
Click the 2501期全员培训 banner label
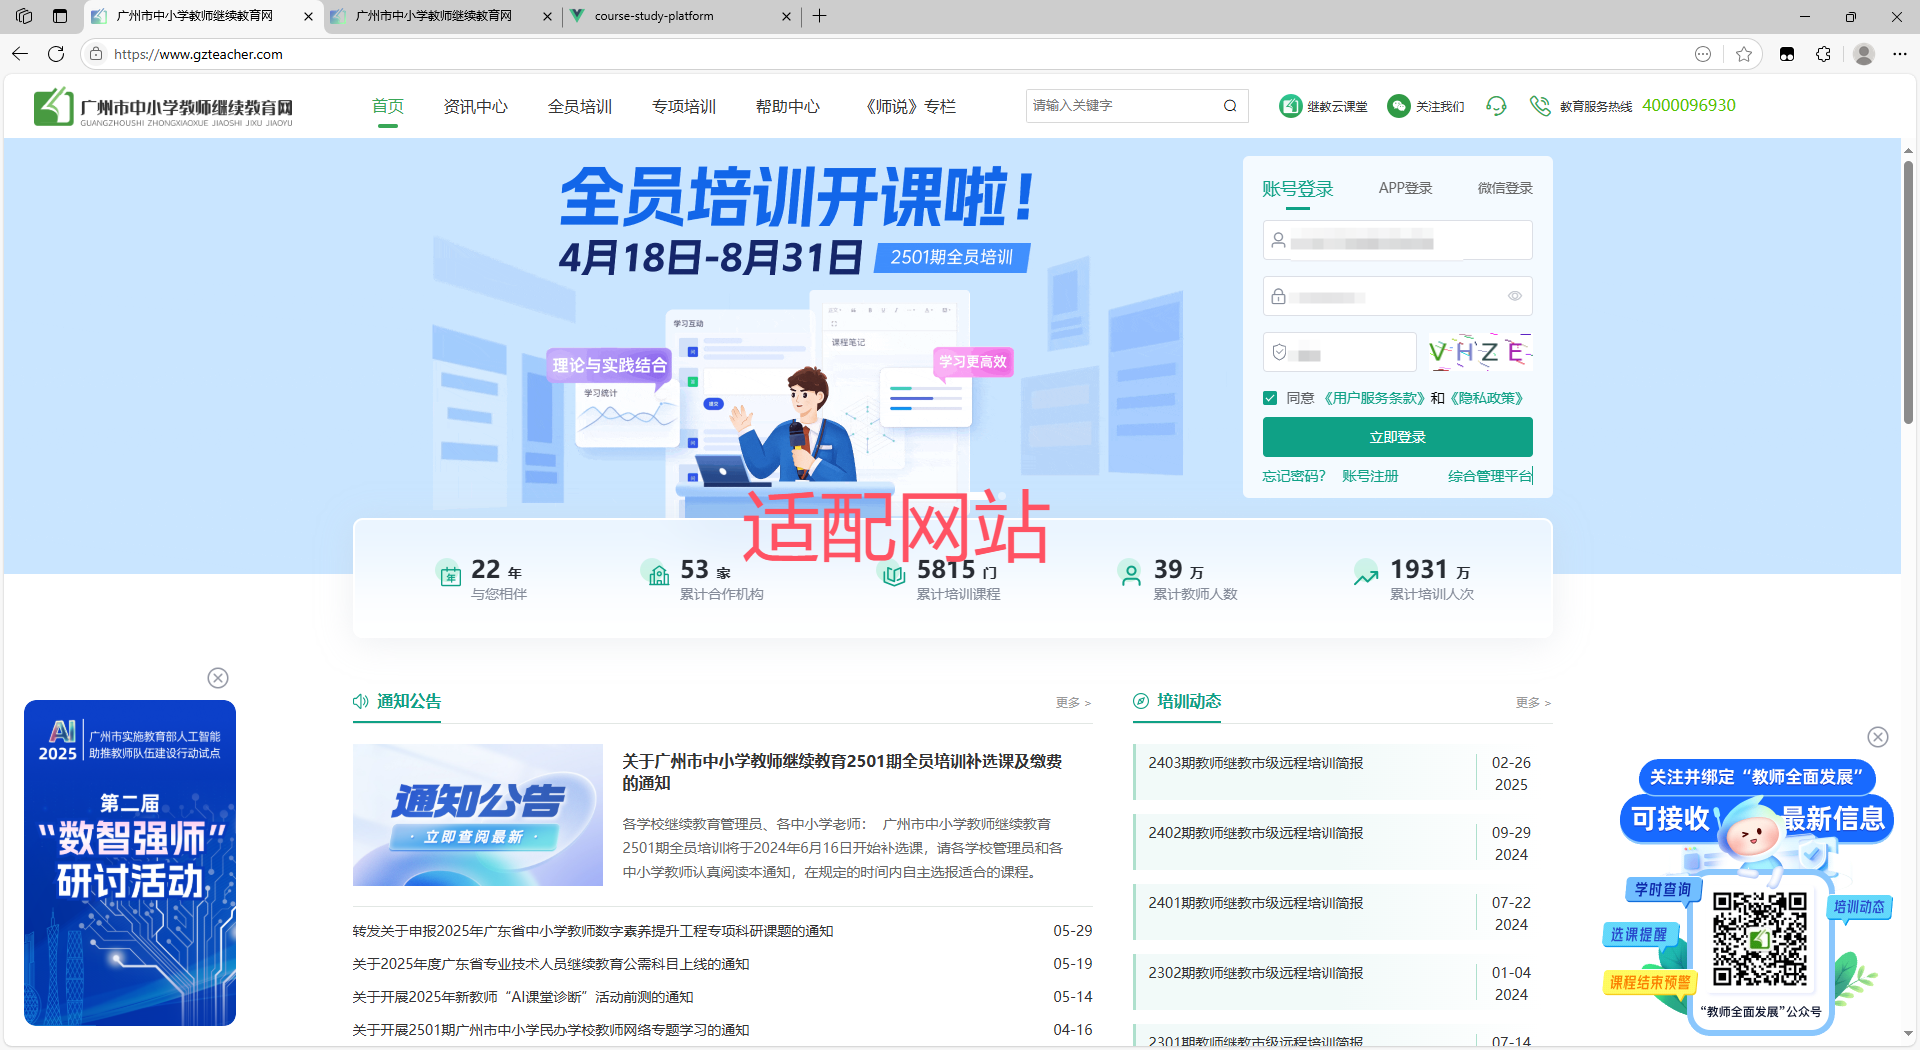[952, 257]
